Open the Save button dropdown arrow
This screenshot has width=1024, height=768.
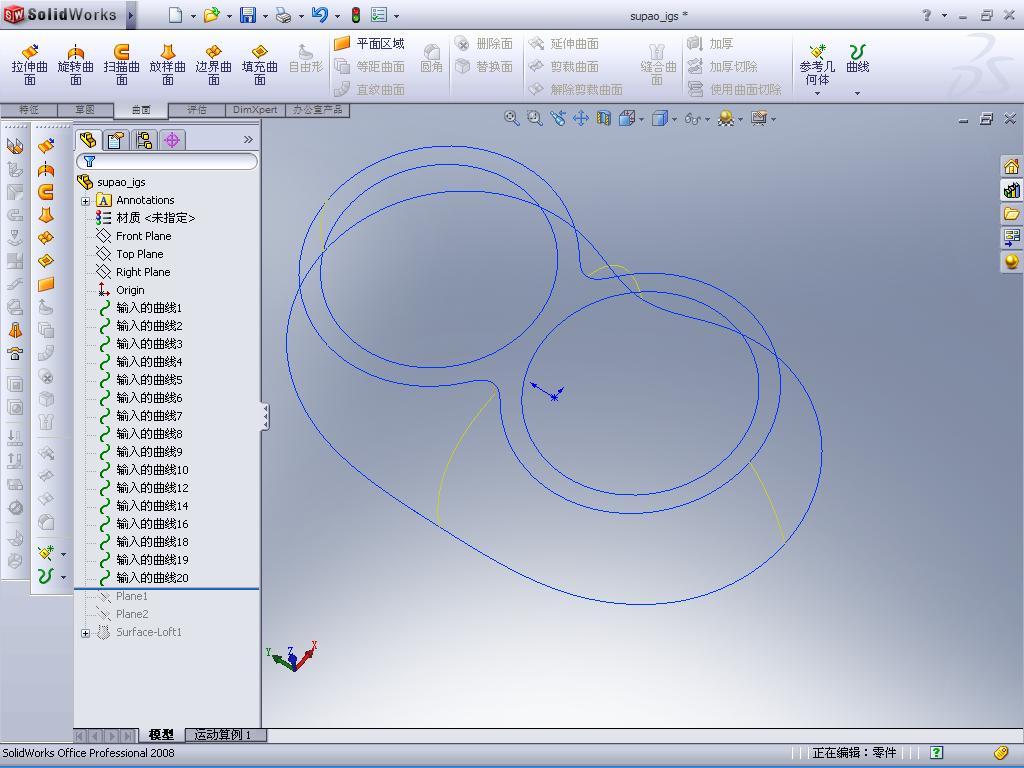265,16
